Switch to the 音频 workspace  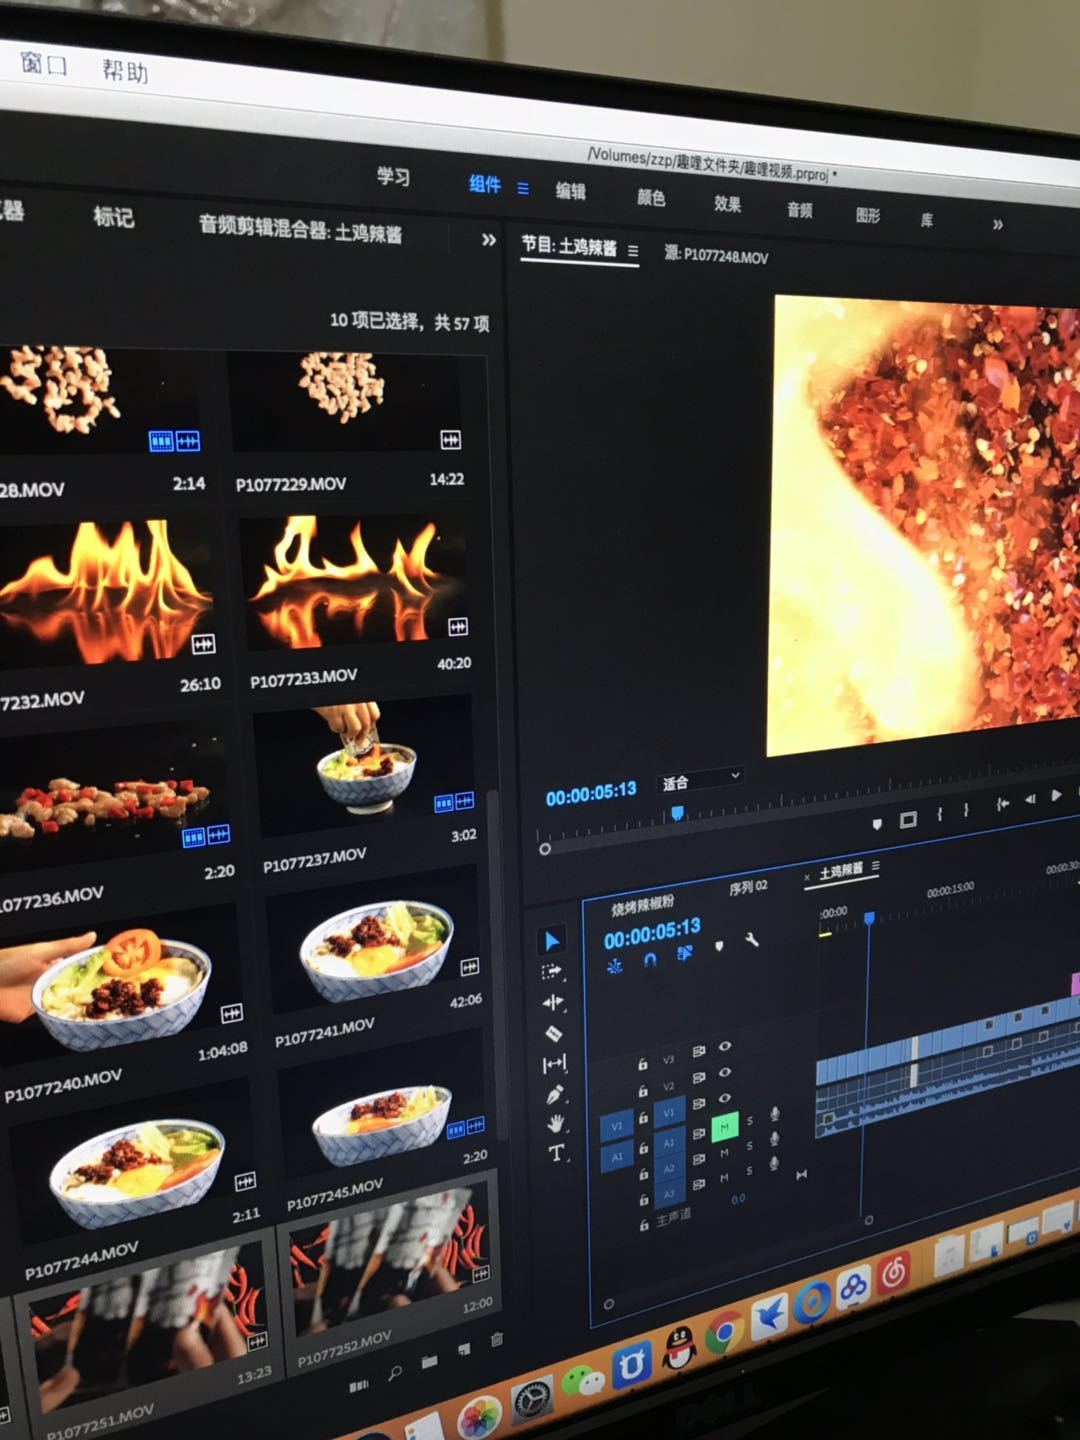tap(799, 209)
